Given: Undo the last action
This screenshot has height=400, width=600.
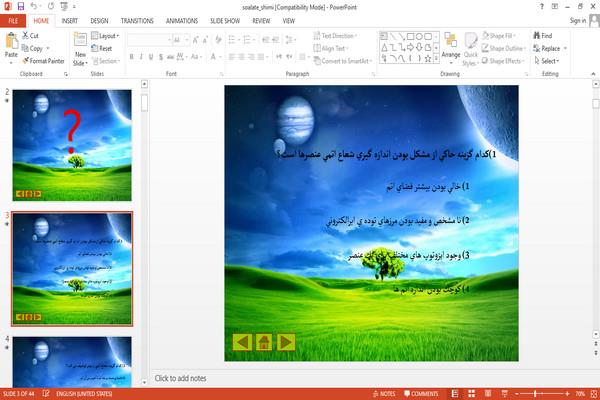Looking at the screenshot, I should point(34,7).
